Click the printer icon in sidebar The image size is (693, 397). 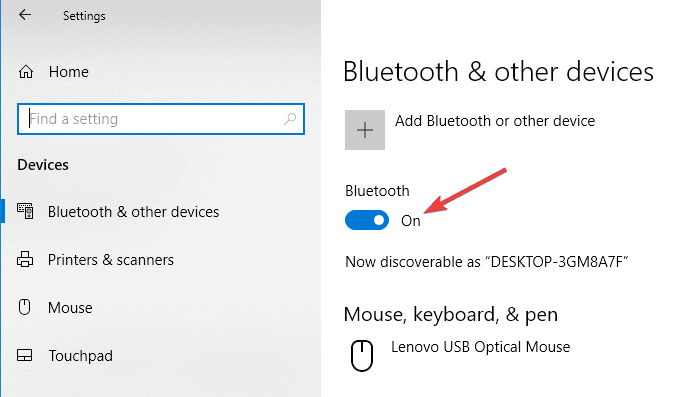click(x=25, y=260)
